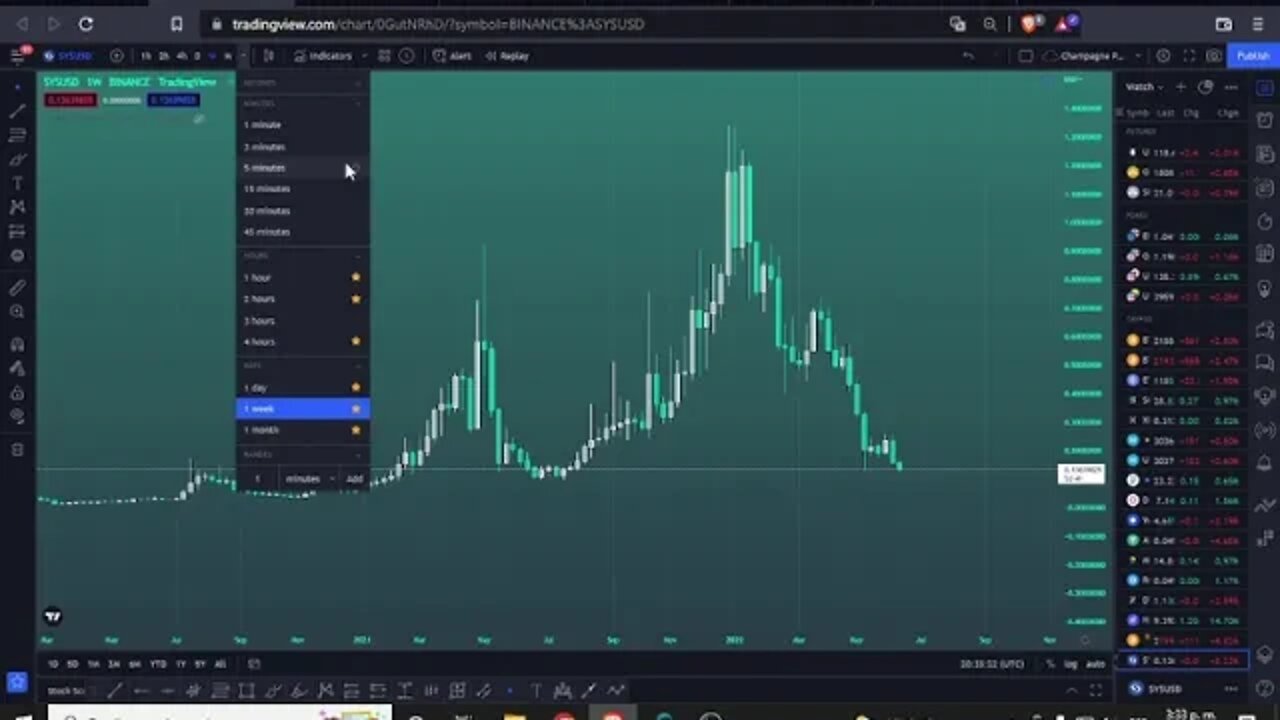
Task: Take a chart snapshot with camera icon
Action: (1213, 56)
